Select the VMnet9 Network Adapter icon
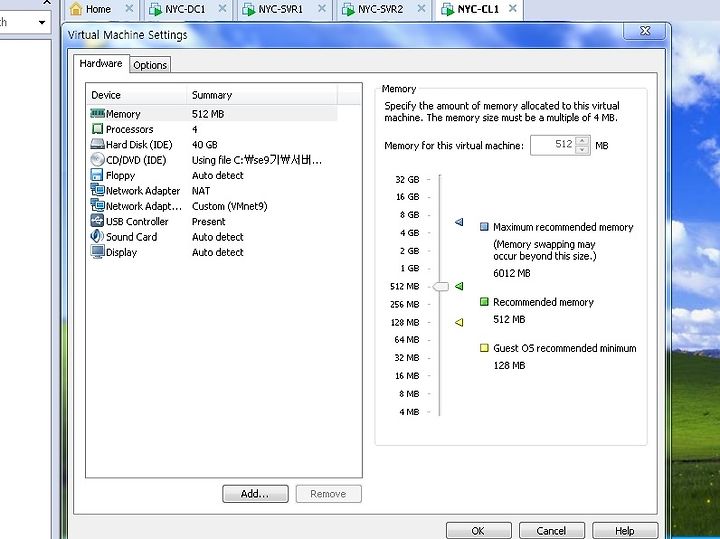Image resolution: width=720 pixels, height=539 pixels. [x=97, y=205]
